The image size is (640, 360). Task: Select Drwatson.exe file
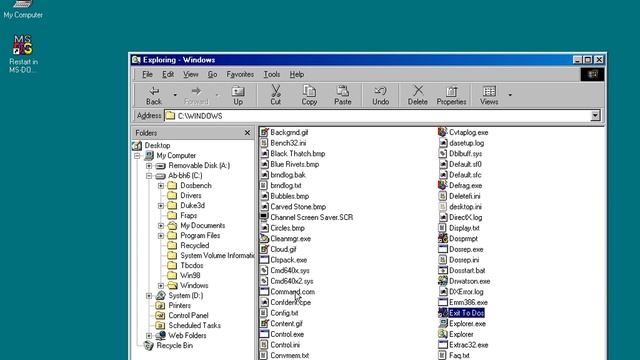point(469,281)
